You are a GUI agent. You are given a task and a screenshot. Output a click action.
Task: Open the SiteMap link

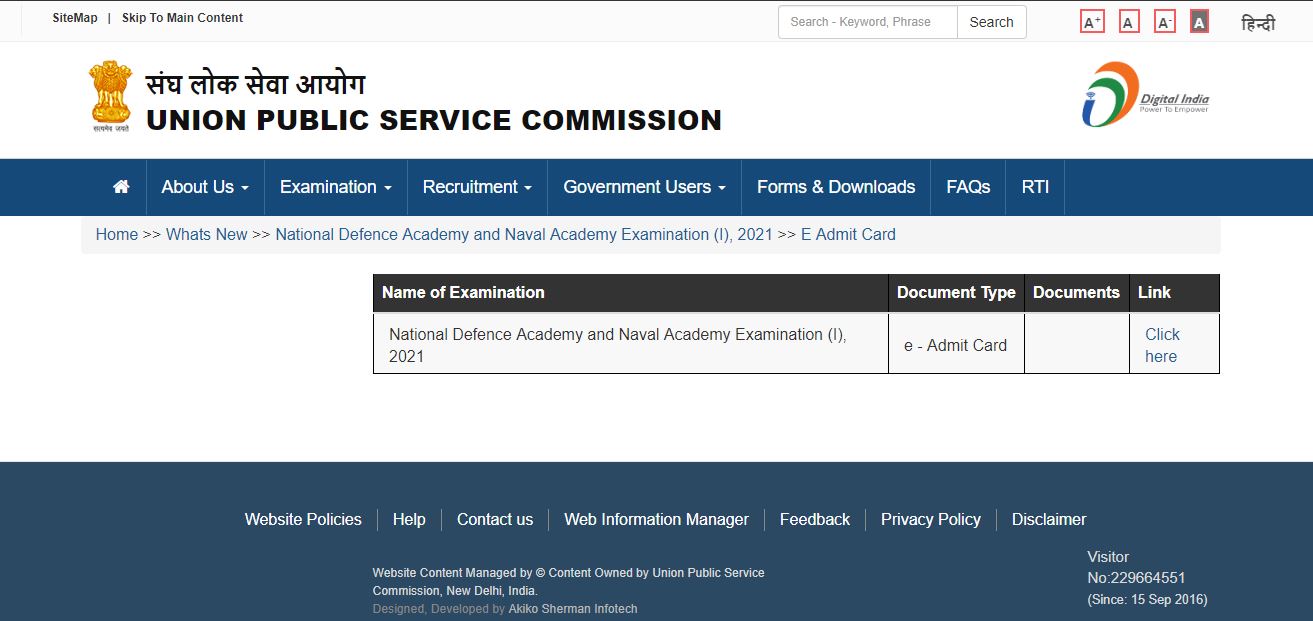[x=75, y=18]
